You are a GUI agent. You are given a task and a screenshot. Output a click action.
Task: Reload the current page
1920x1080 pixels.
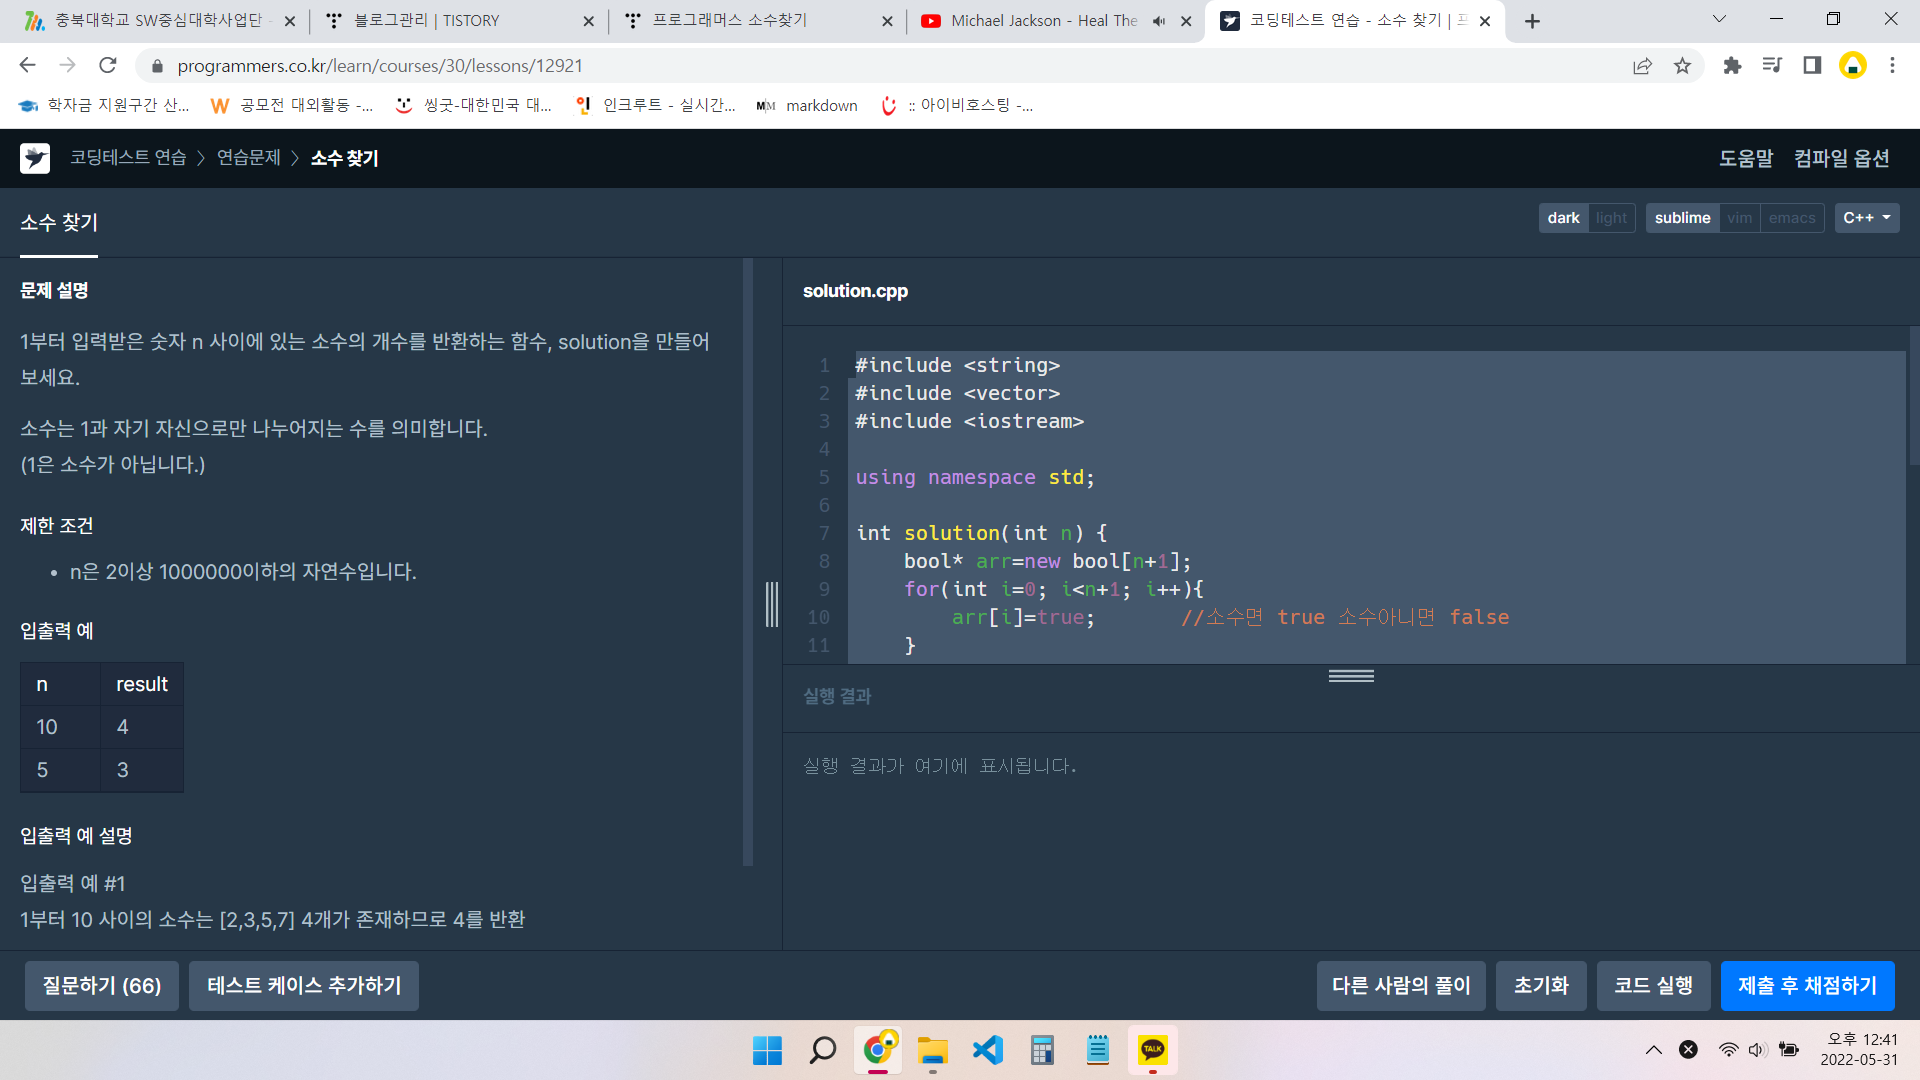[108, 66]
